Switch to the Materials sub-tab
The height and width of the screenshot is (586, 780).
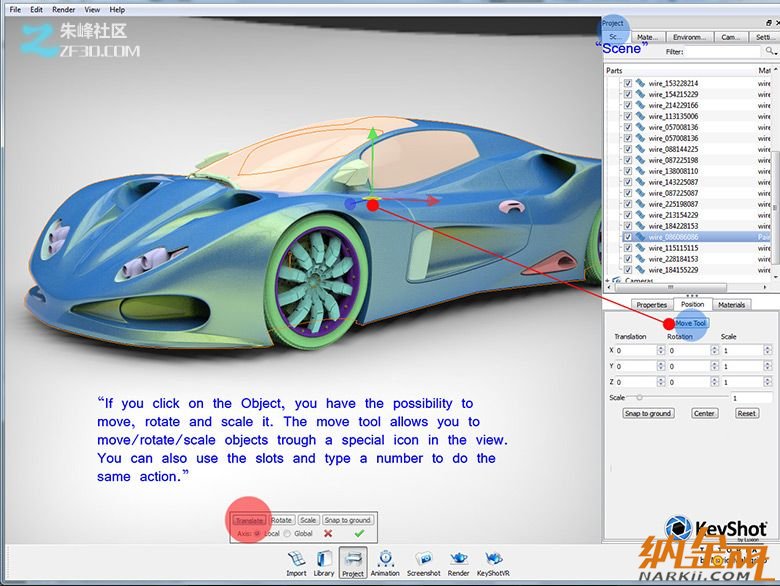[x=731, y=304]
